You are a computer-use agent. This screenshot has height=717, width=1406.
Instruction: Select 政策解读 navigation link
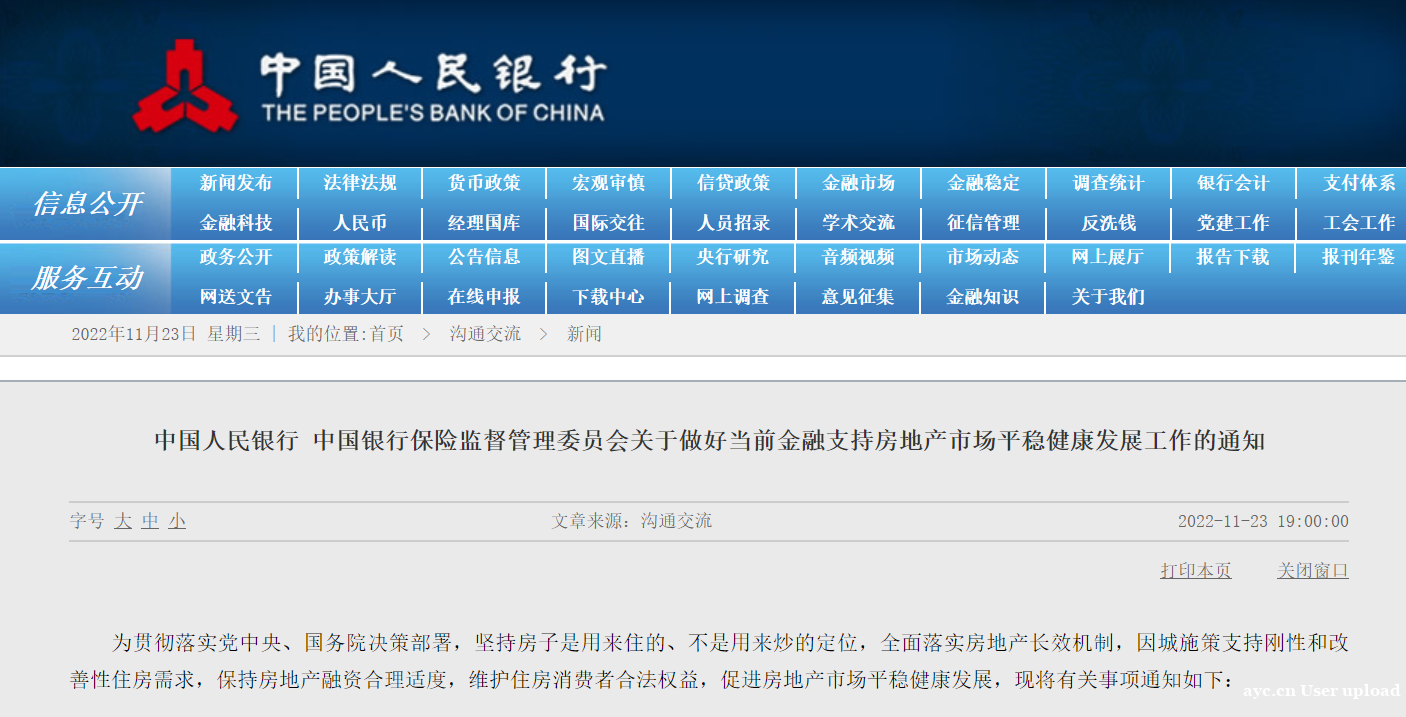pyautogui.click(x=360, y=257)
